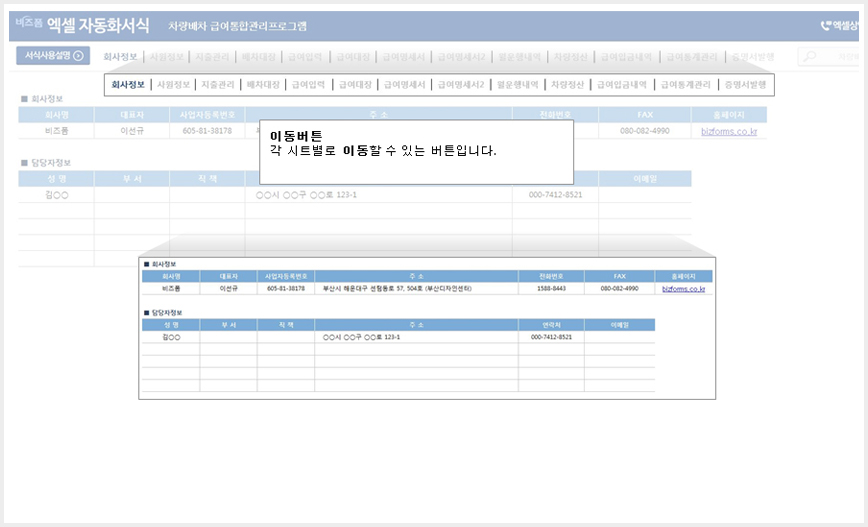Go to 배차대장 in the enlarged navigation bar

point(263,85)
